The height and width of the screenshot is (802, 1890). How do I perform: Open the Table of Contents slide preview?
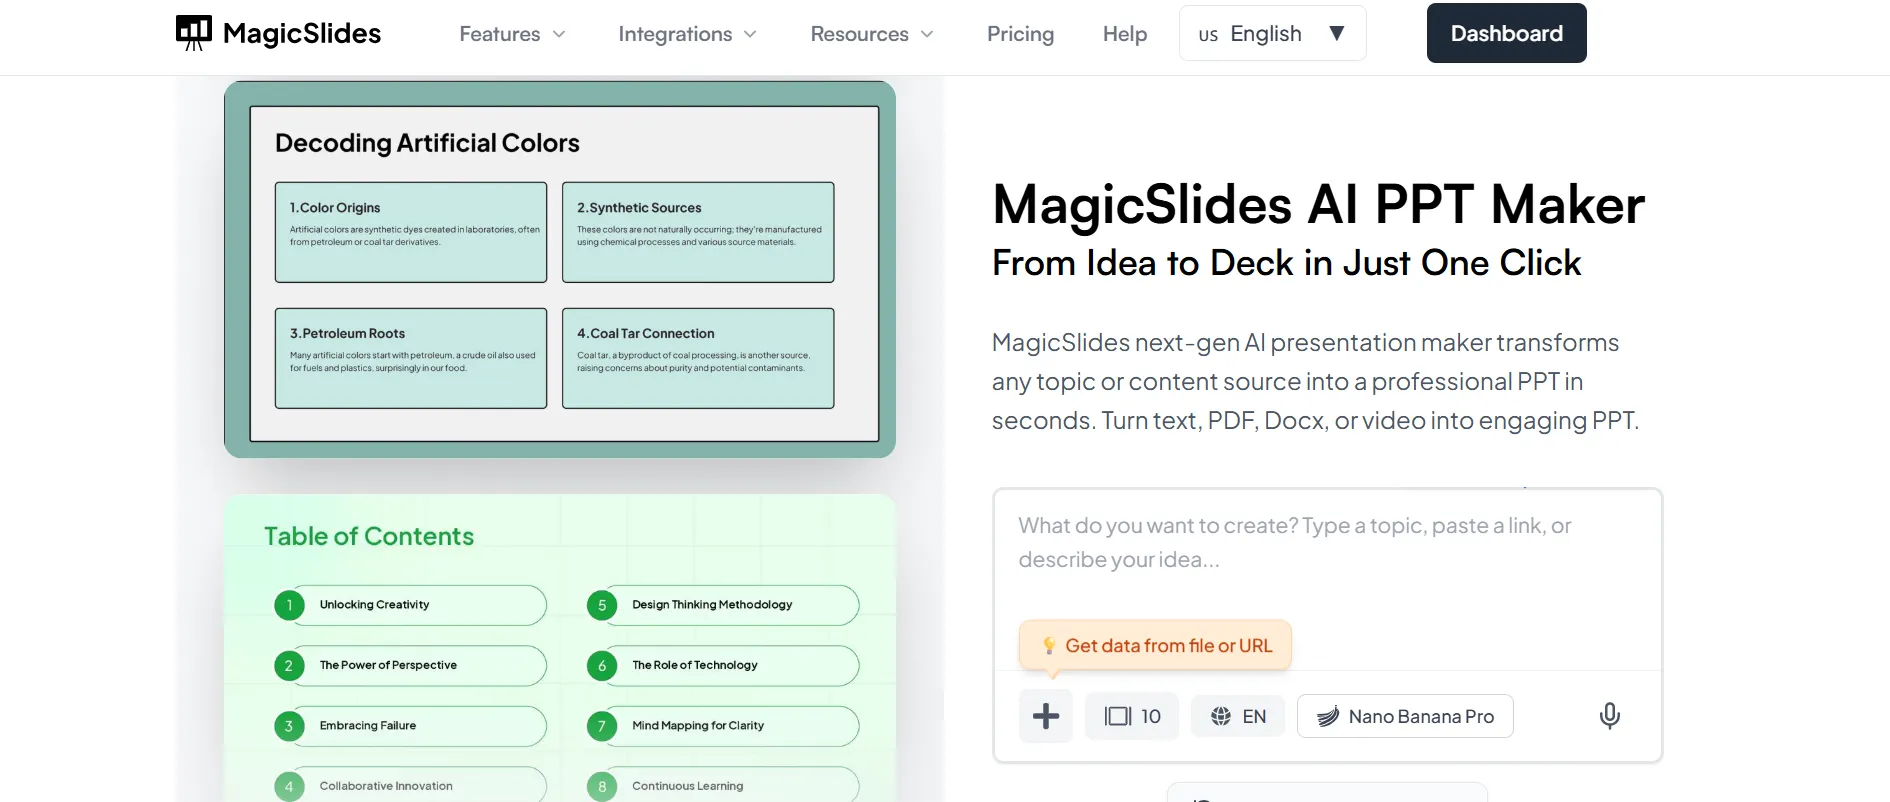click(560, 647)
